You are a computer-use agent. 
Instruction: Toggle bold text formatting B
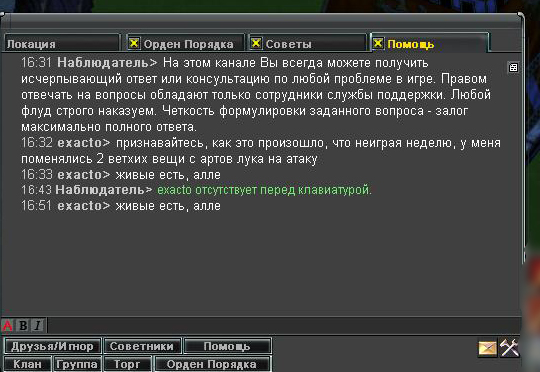(x=23, y=325)
